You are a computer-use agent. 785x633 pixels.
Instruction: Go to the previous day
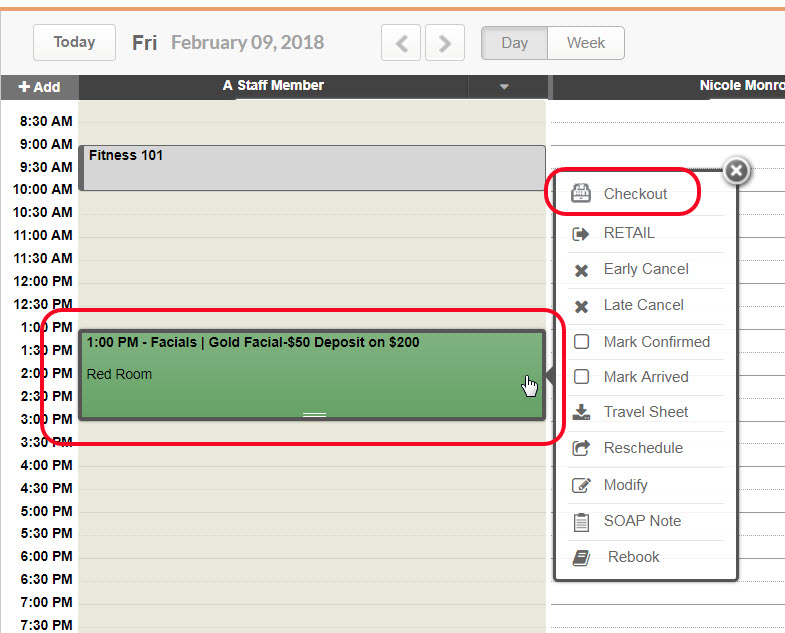pos(401,43)
